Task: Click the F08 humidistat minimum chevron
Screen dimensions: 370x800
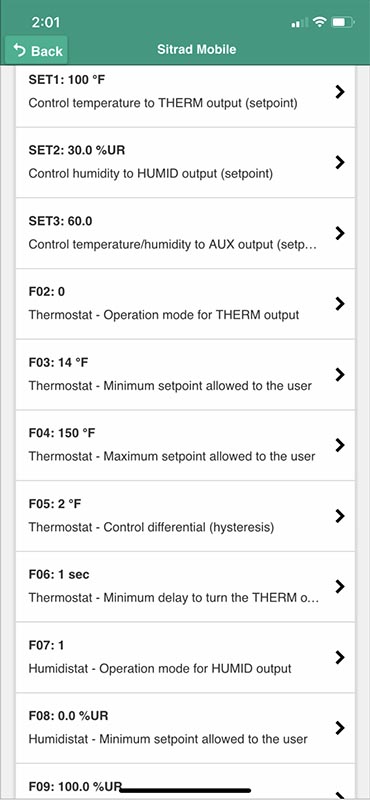Action: coord(340,728)
